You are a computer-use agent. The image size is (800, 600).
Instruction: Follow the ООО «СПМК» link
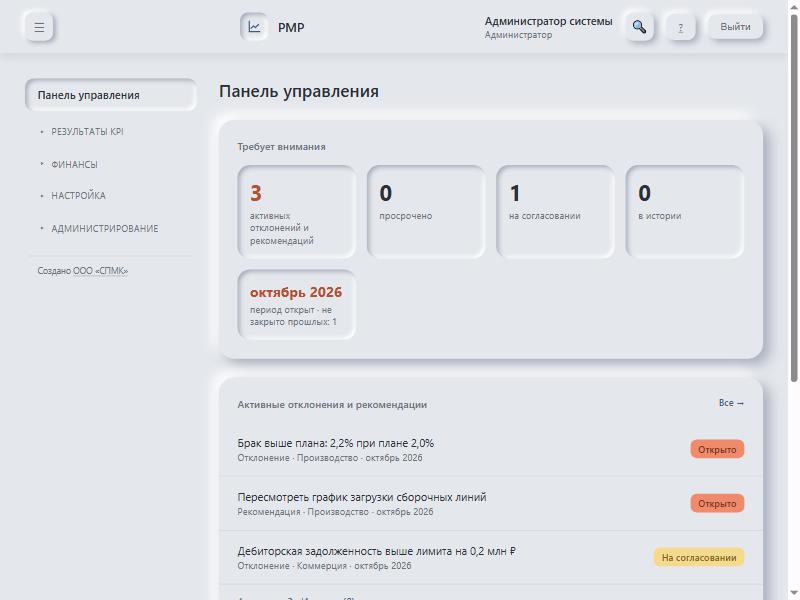pos(101,271)
